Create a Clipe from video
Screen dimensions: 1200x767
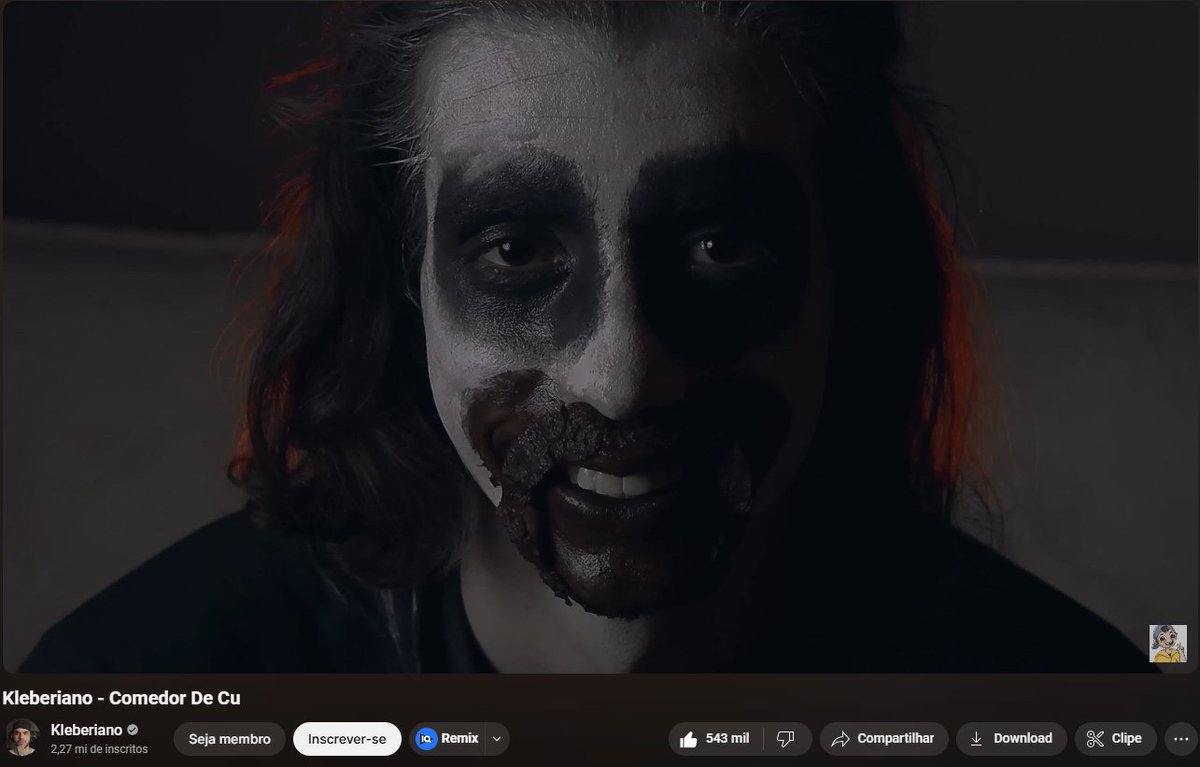pos(1115,739)
